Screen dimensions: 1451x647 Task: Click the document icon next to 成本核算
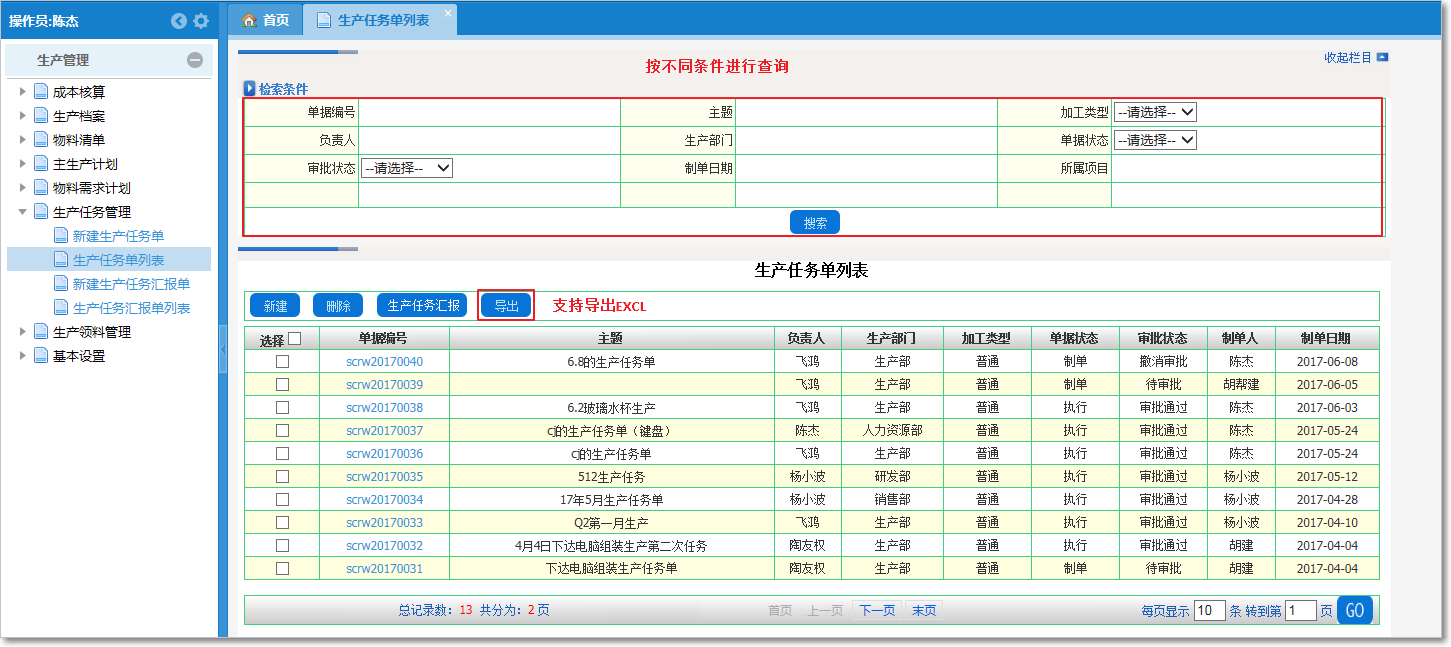coord(41,92)
